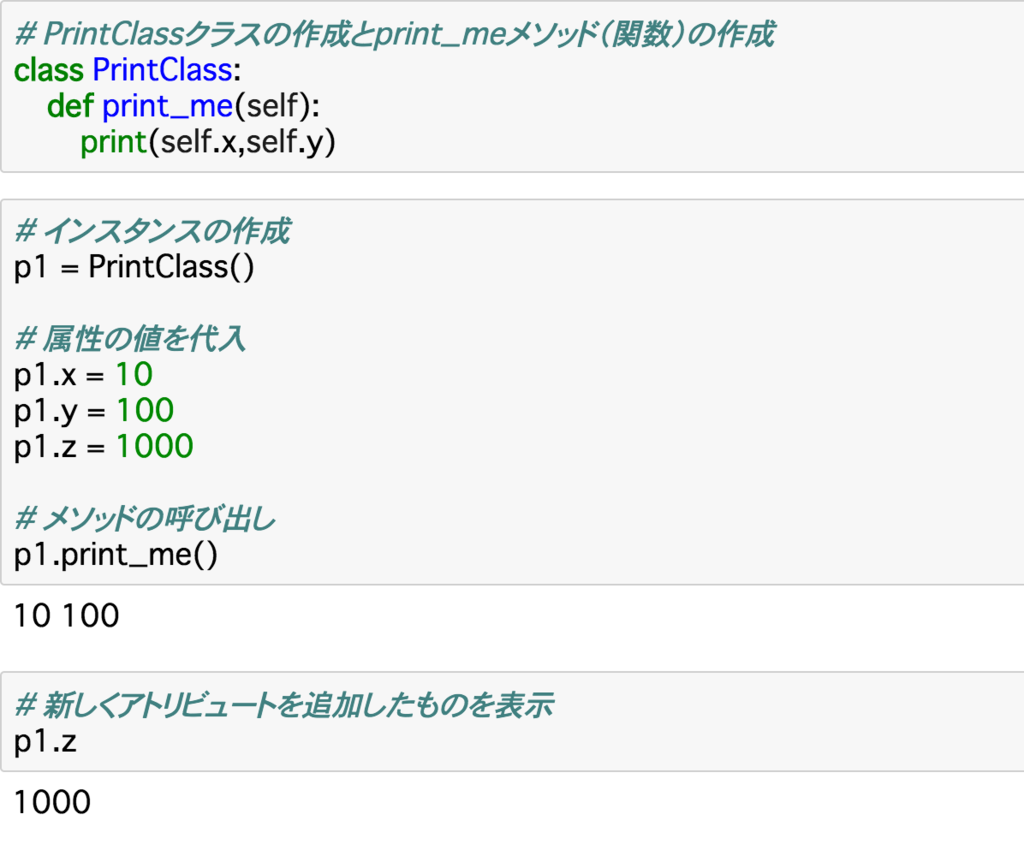Place cursor on the "class PrintClass:" line
Image resolution: width=1024 pixels, height=844 pixels.
click(x=127, y=70)
